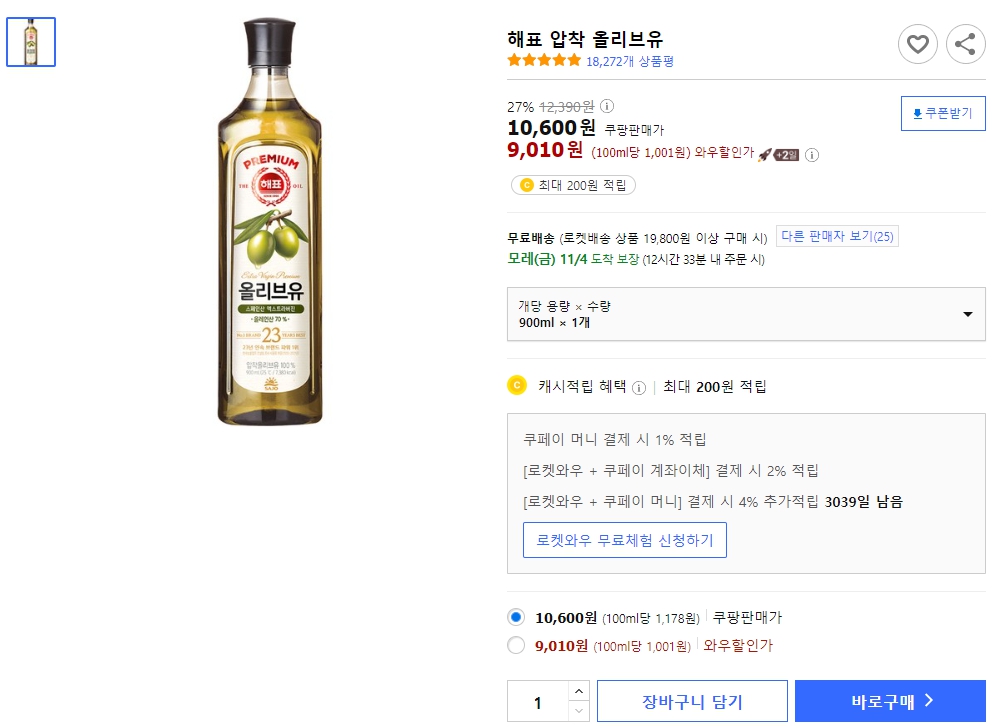Click the blue 바로구매 purchase button
The width and height of the screenshot is (992, 728).
(889, 700)
